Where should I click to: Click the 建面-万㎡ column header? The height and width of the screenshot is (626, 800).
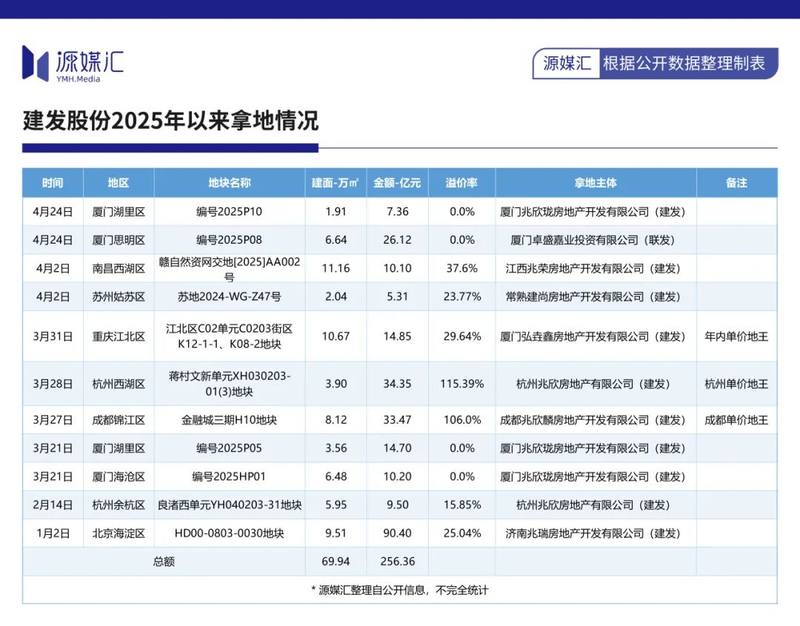point(336,183)
